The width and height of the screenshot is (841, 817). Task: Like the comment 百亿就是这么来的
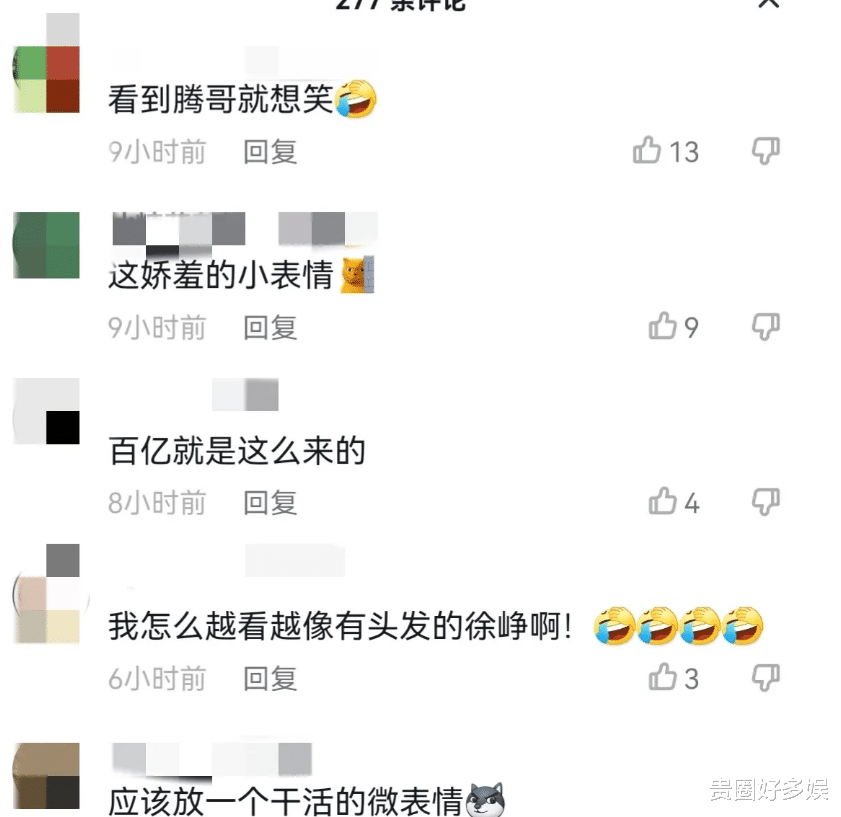662,501
